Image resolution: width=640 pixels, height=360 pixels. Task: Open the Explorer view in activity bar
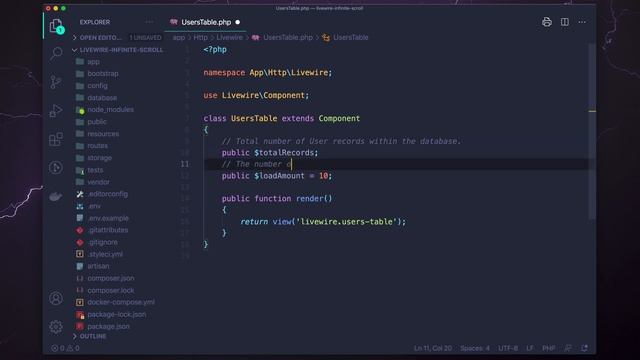tap(56, 27)
